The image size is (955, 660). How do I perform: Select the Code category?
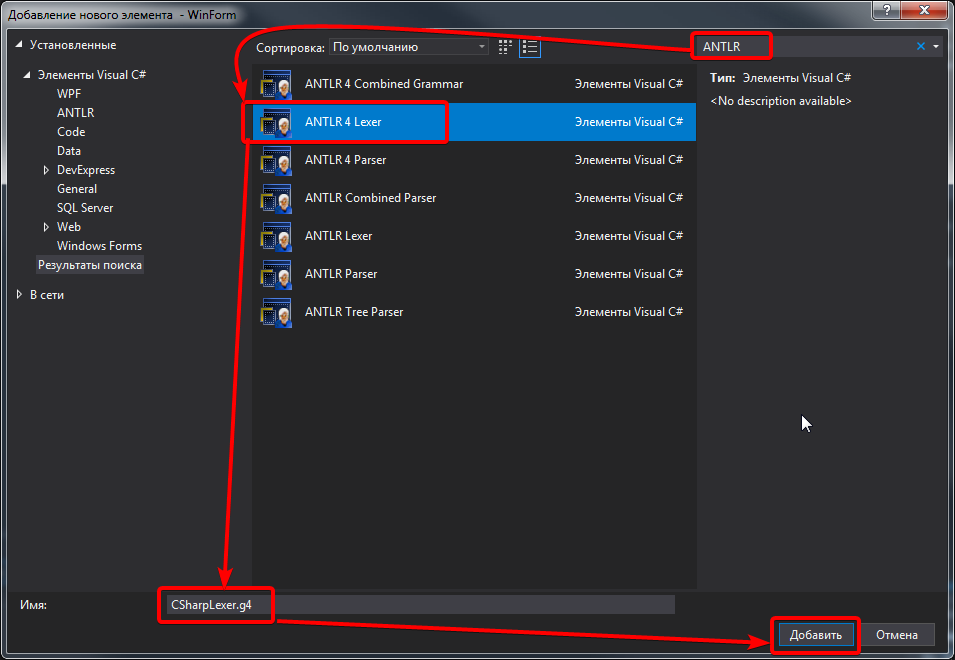[x=71, y=132]
